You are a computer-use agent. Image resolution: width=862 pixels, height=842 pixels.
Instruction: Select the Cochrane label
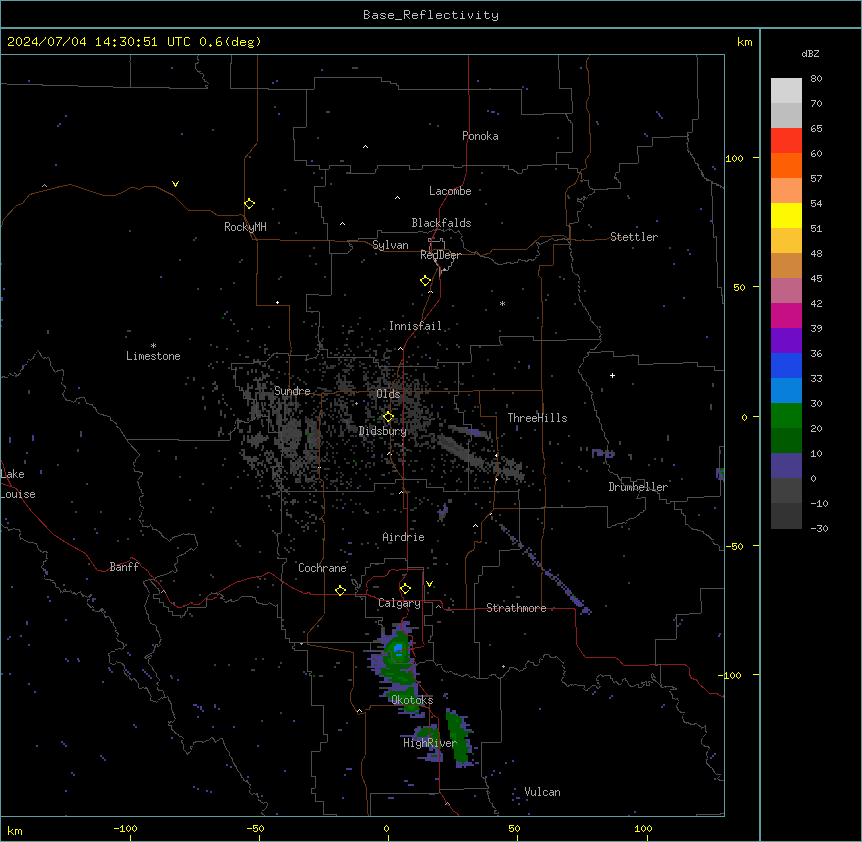coord(322,568)
